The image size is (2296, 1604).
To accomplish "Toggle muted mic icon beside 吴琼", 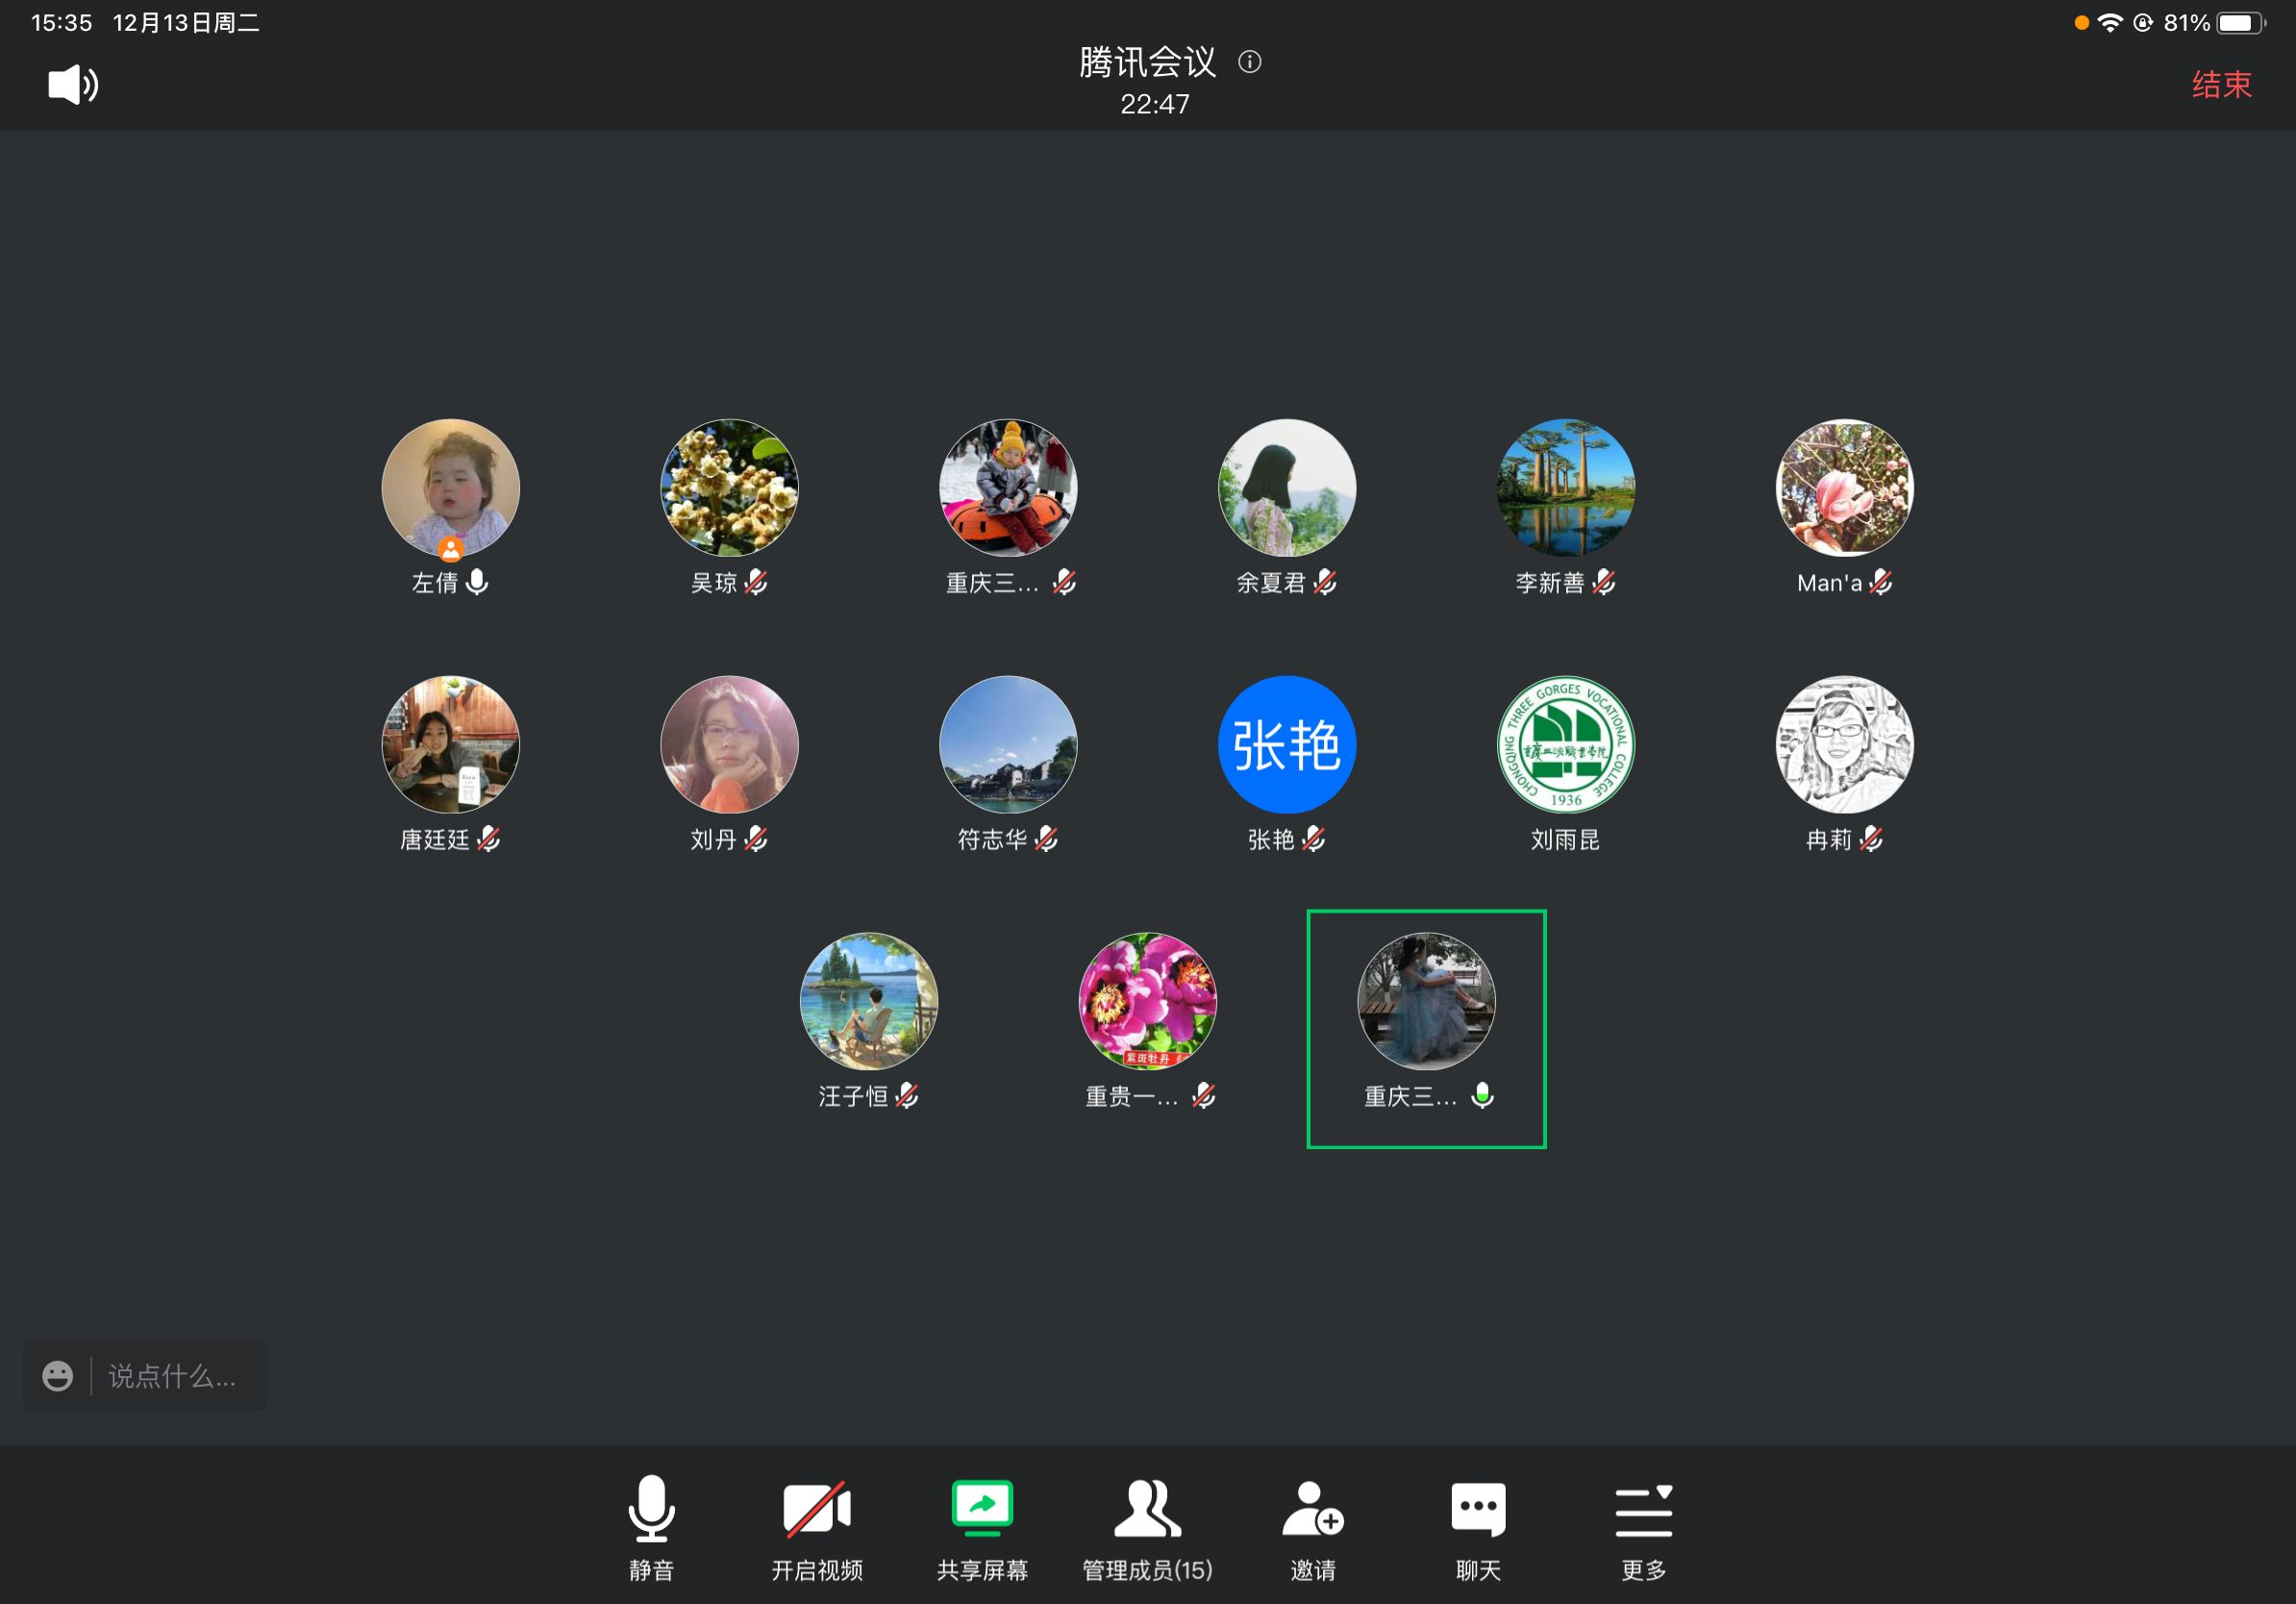I will click(757, 582).
